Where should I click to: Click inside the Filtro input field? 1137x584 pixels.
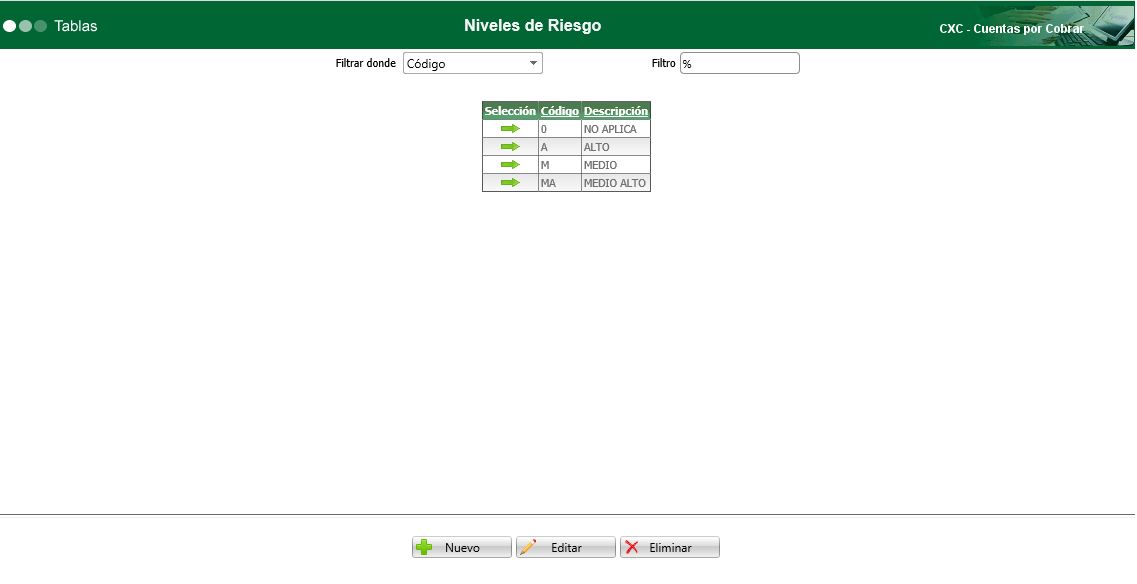(x=739, y=62)
